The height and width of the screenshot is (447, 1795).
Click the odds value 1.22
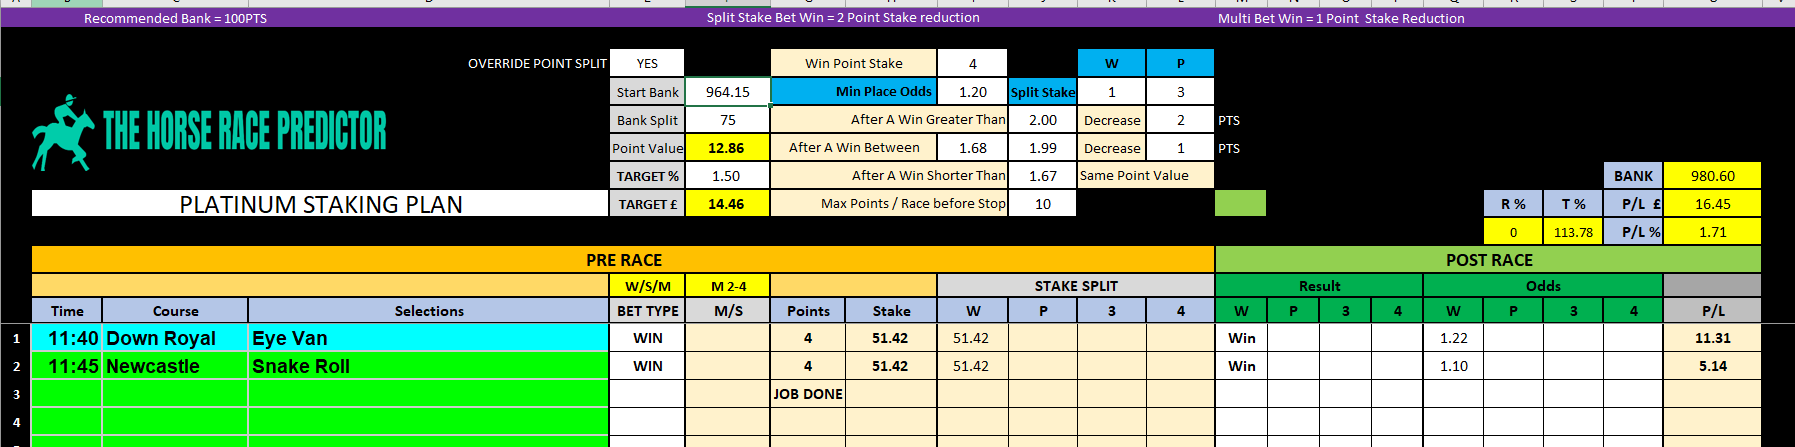(x=1453, y=338)
